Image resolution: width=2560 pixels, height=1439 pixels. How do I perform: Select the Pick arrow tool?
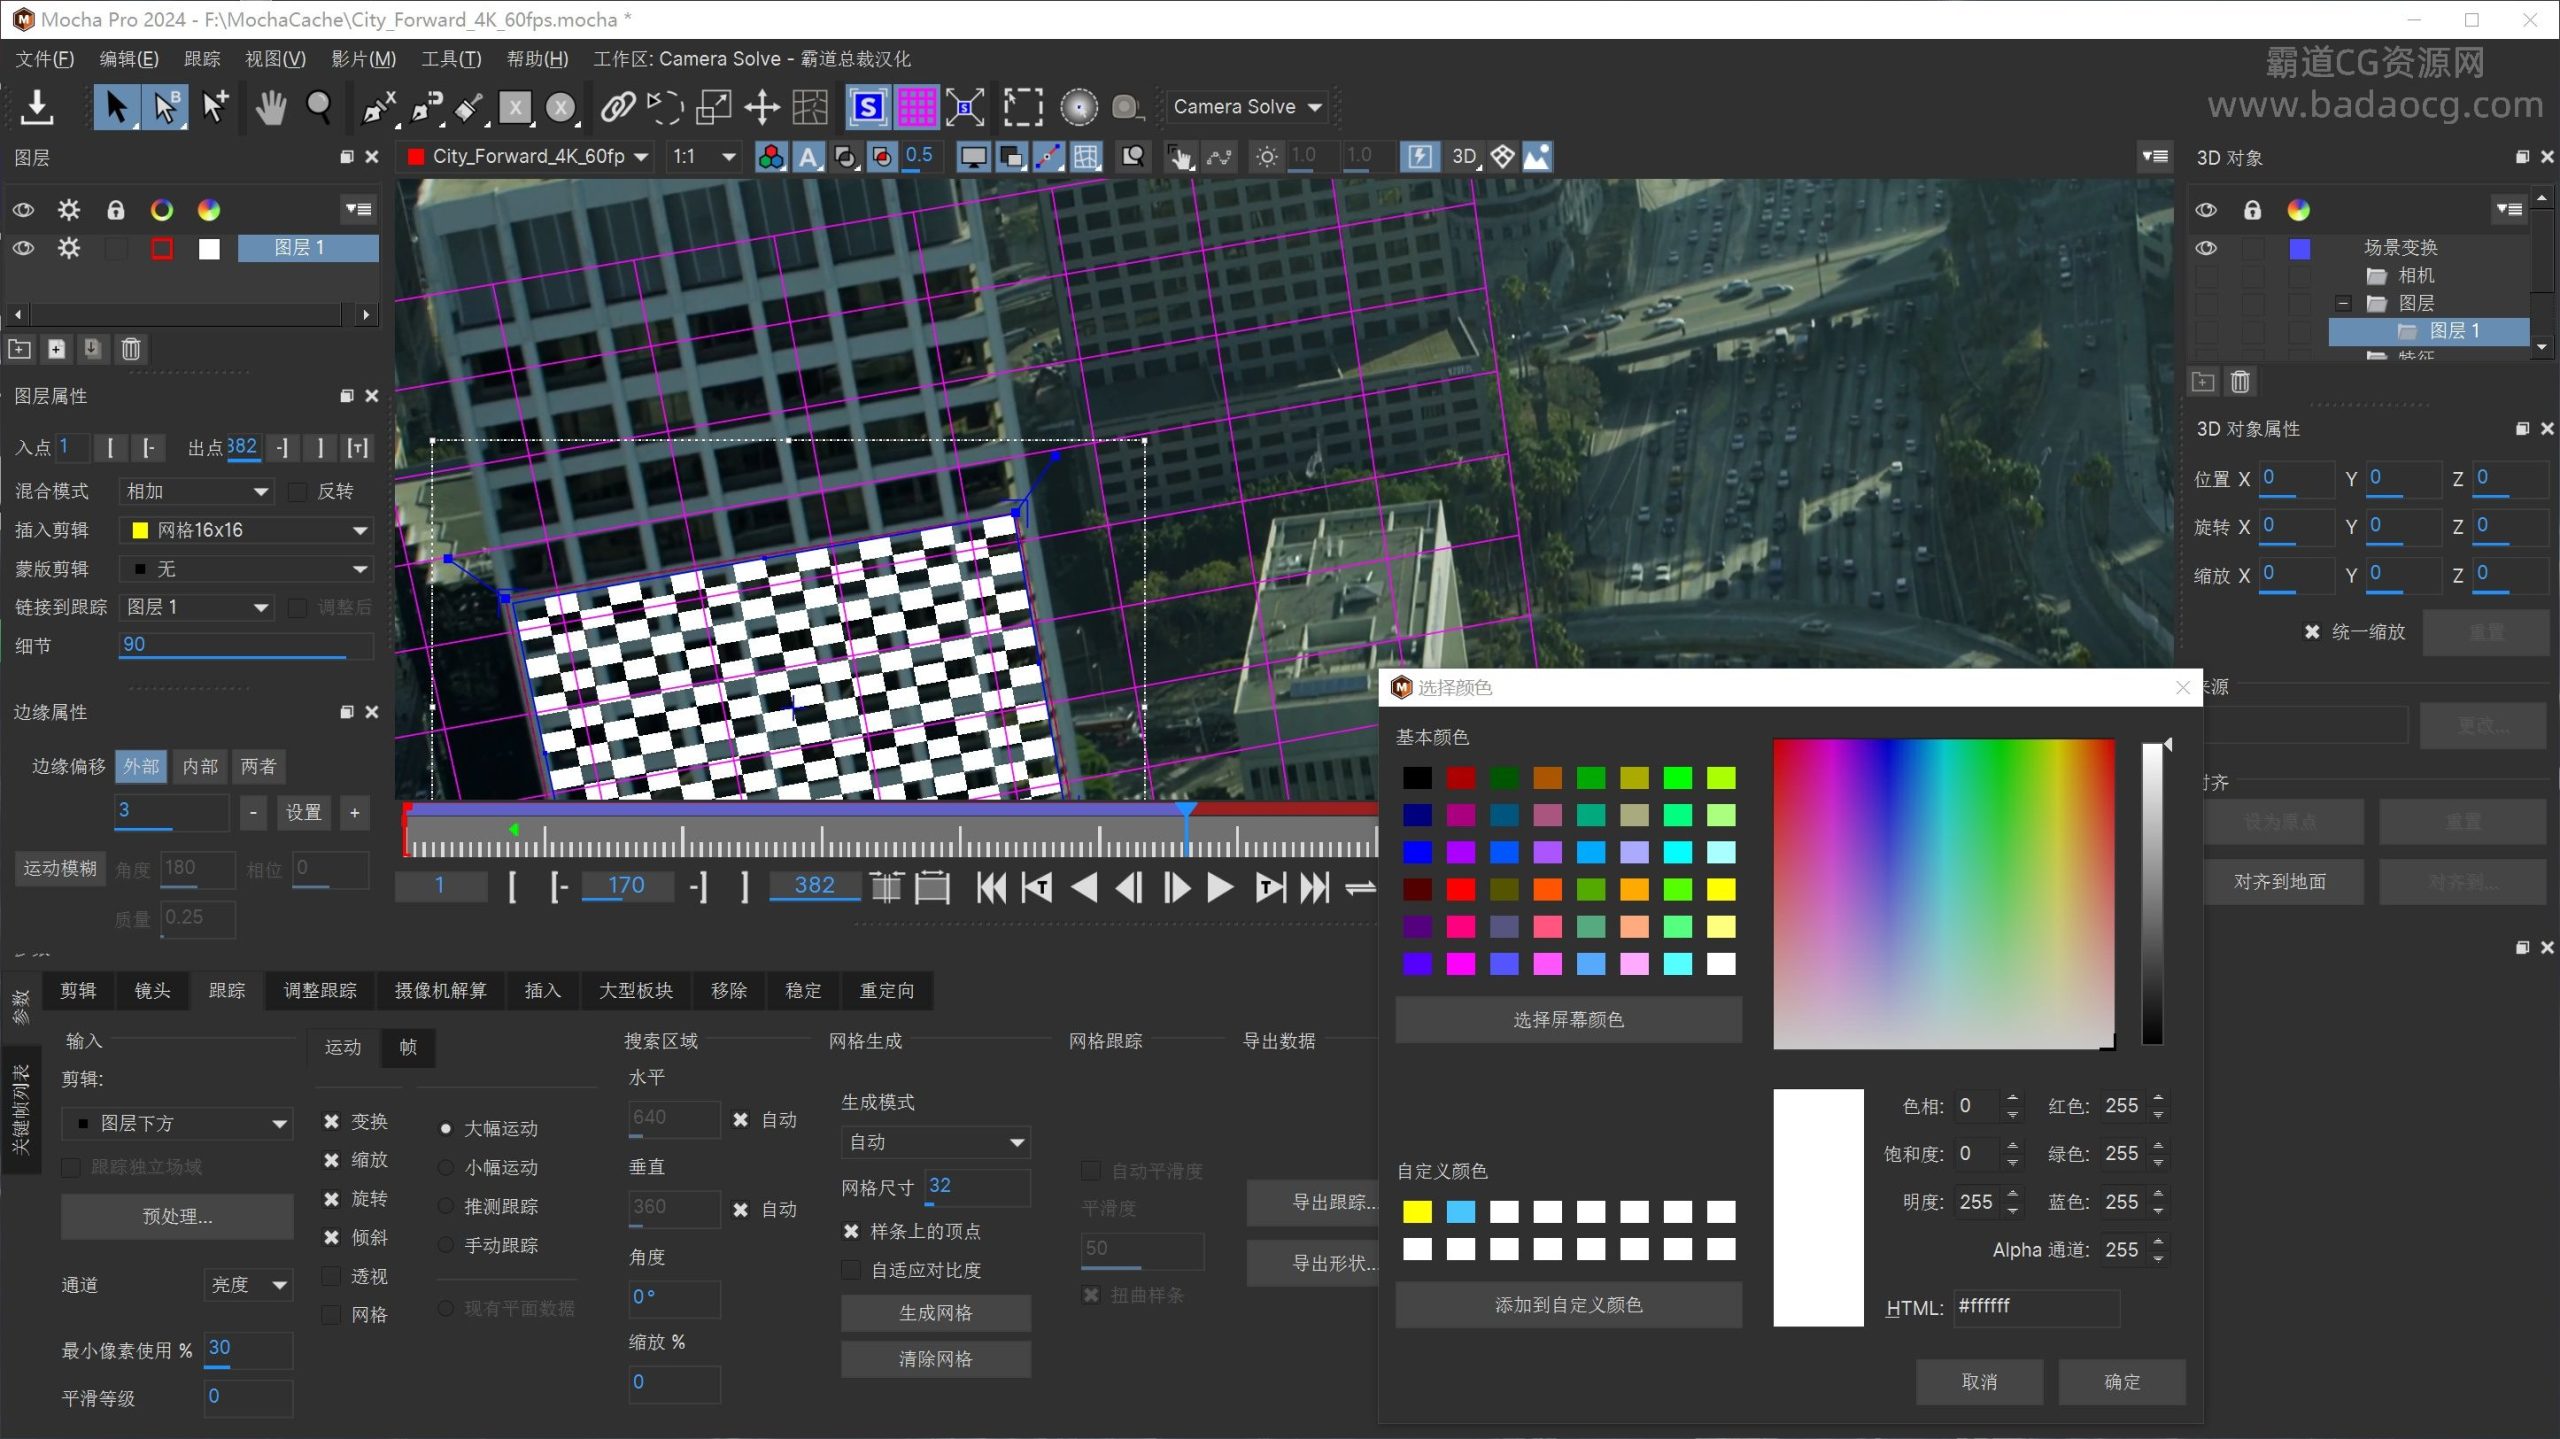coord(116,106)
